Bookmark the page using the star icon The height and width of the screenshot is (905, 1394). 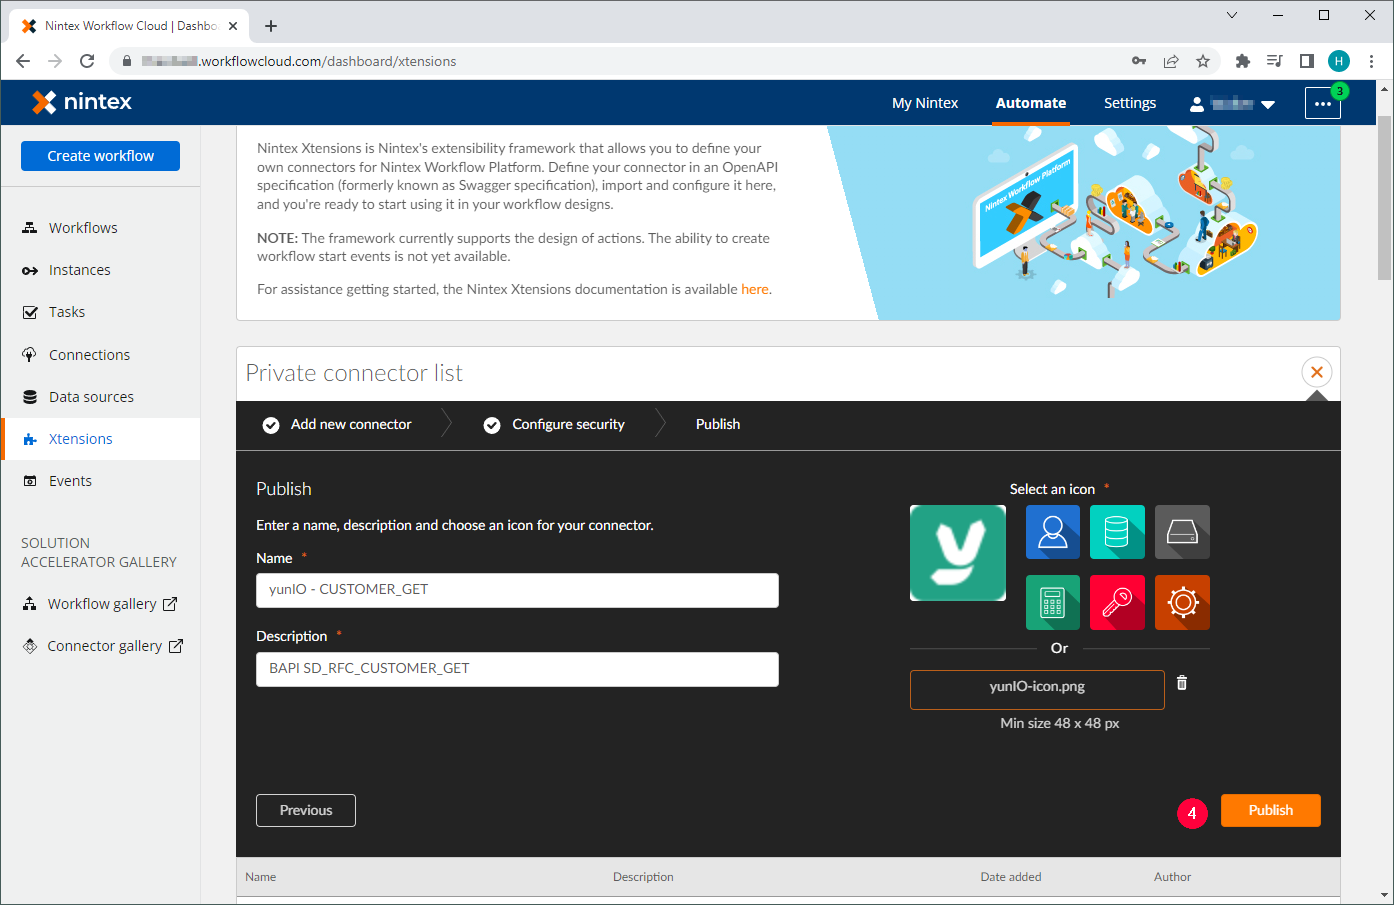1203,61
